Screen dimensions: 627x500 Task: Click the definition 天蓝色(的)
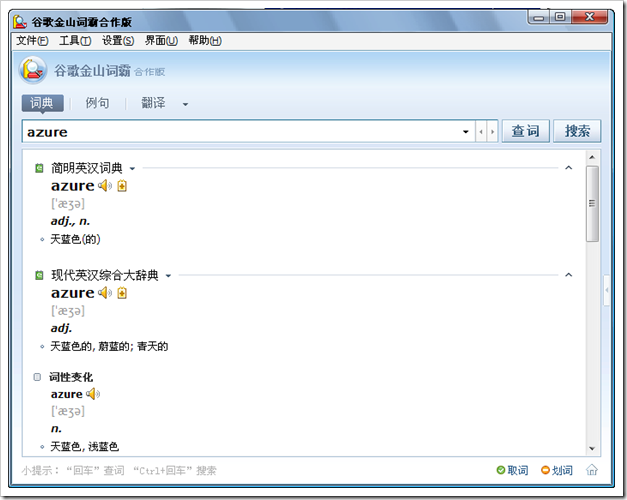[75, 240]
